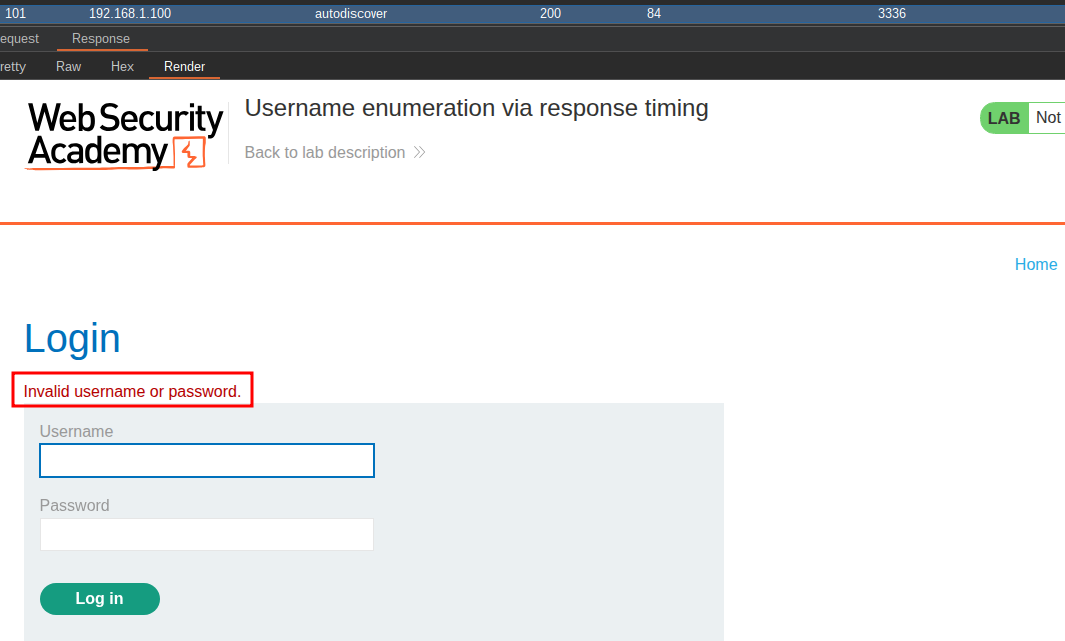The height and width of the screenshot is (641, 1065).
Task: Click the Invalid username or password message
Action: click(132, 391)
